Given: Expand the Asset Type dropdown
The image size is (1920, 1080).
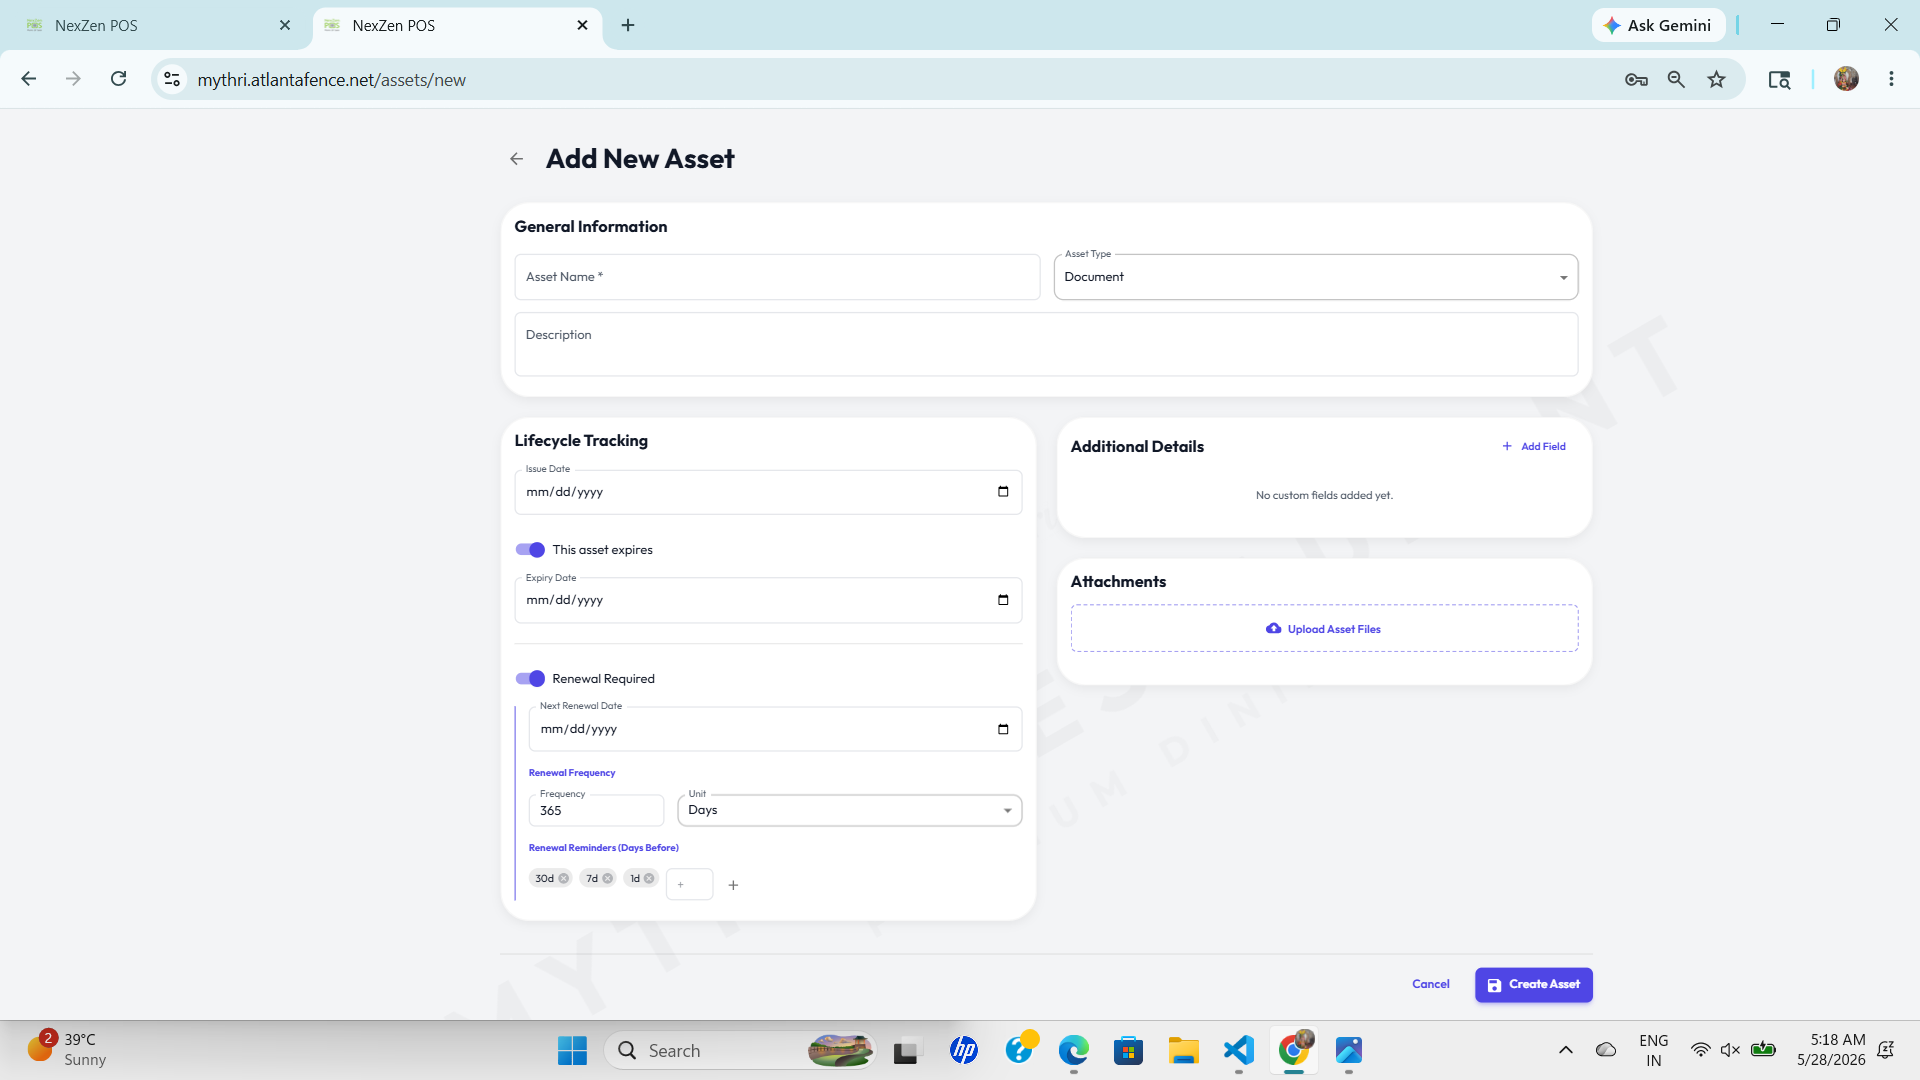Looking at the screenshot, I should pos(1316,277).
